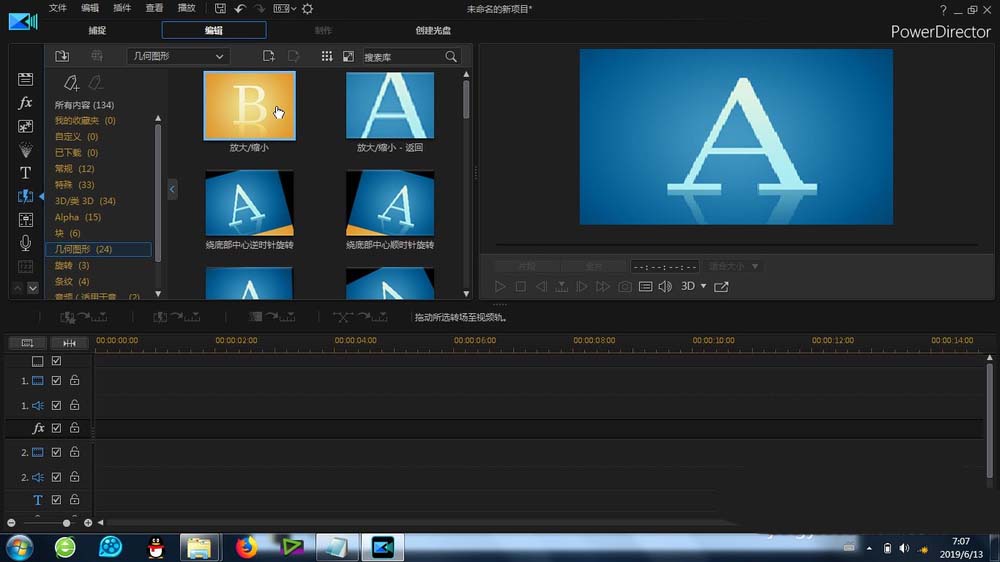Disable the fx effect track checkbox
1000x562 pixels.
(57, 428)
